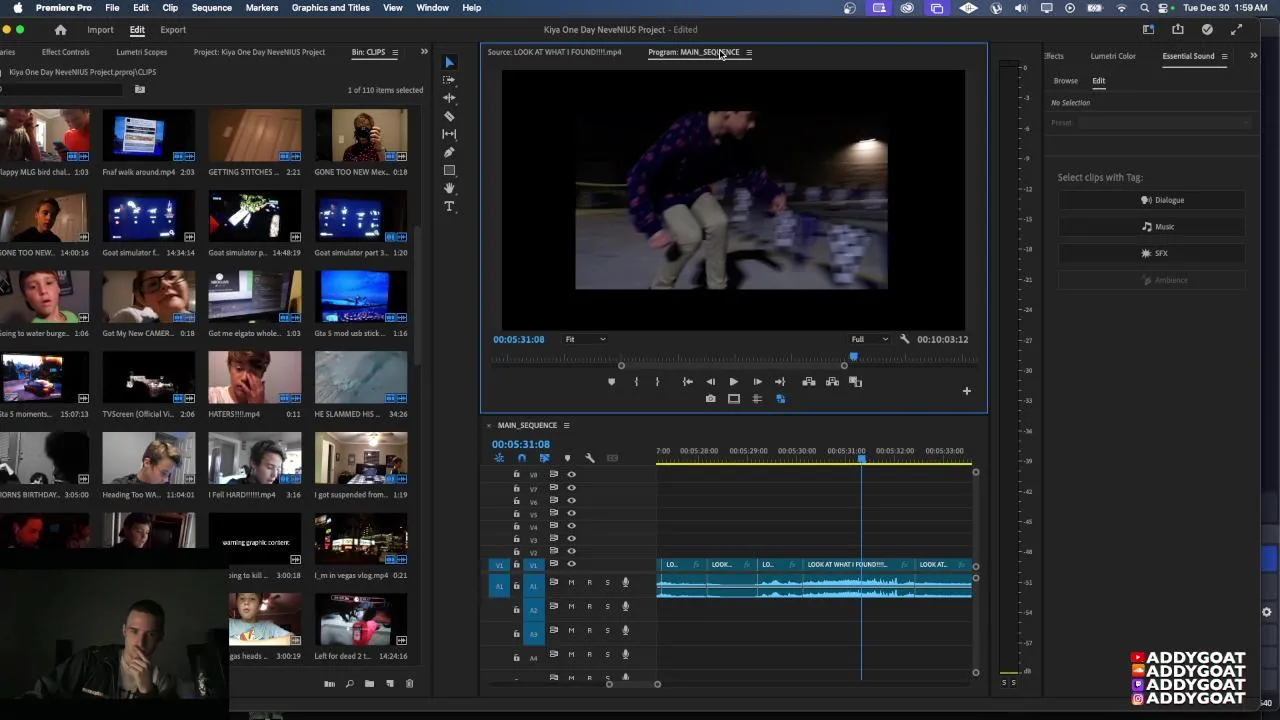1280x720 pixels.
Task: Open the Program monitor panel menu
Action: [x=749, y=52]
